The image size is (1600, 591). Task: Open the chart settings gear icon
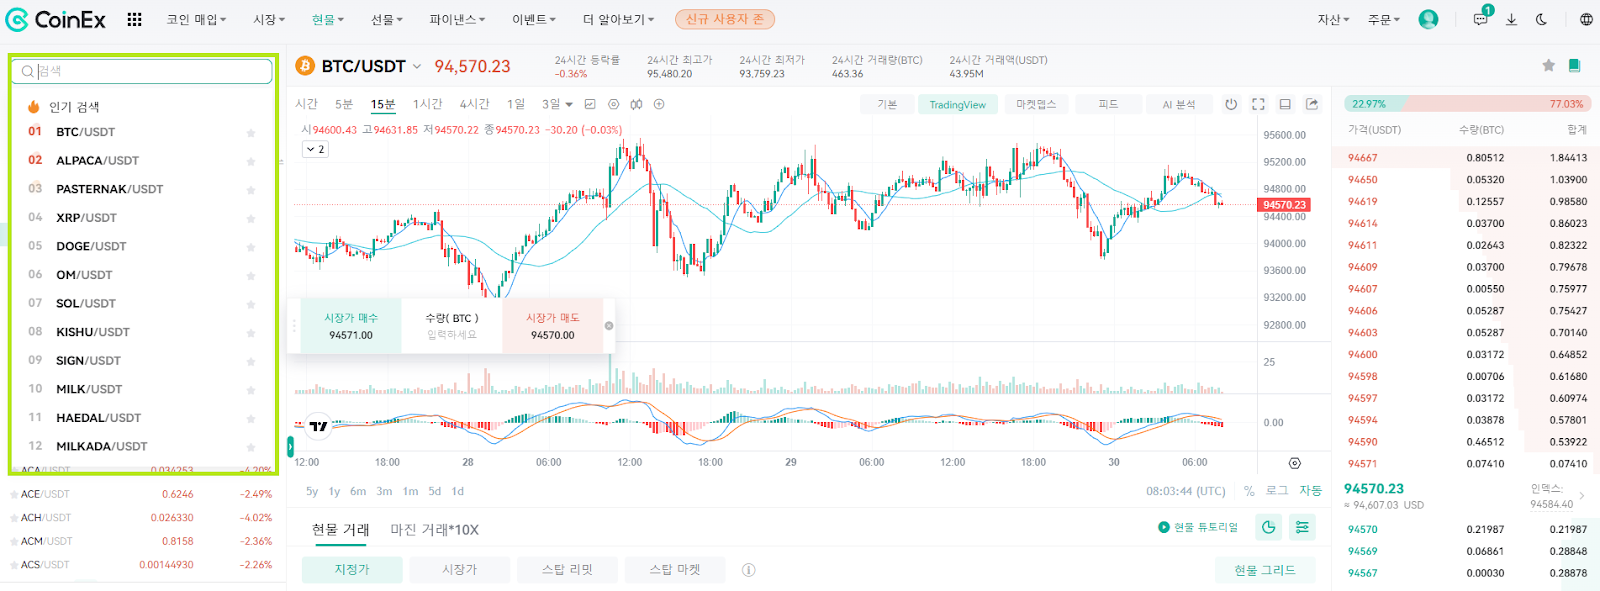click(x=613, y=104)
